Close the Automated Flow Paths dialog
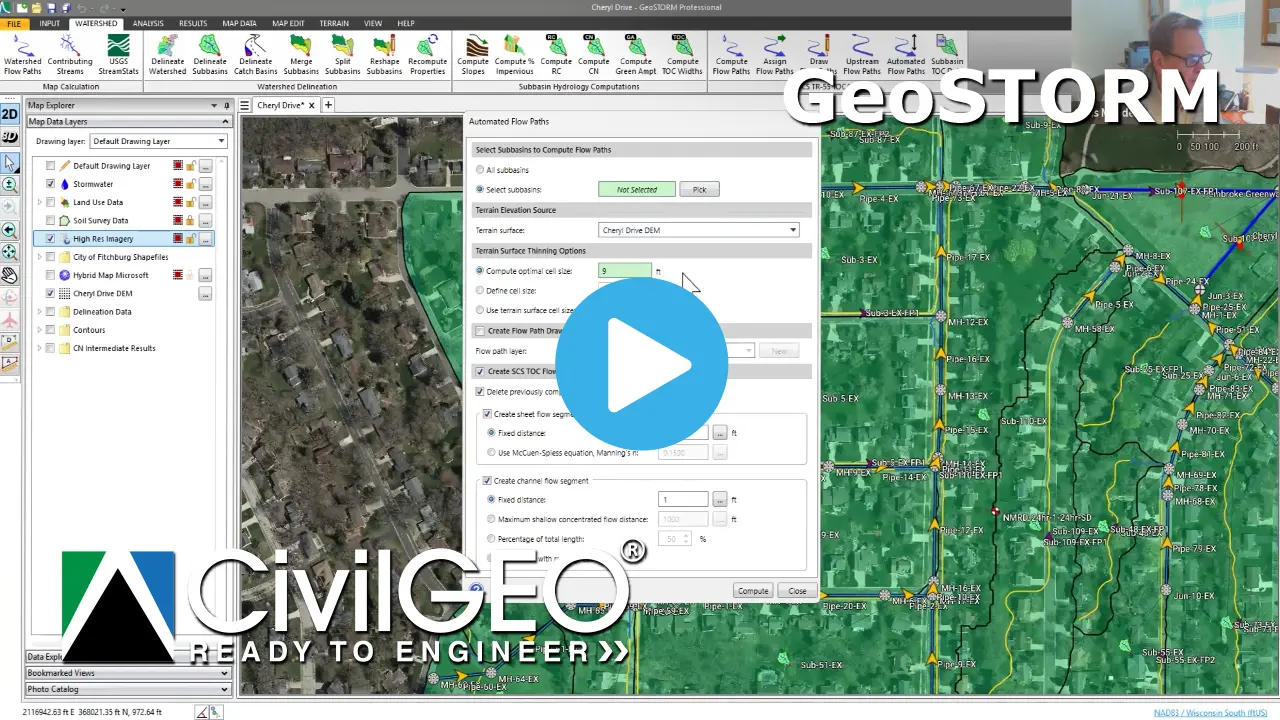Image resolution: width=1280 pixels, height=720 pixels. click(x=797, y=591)
